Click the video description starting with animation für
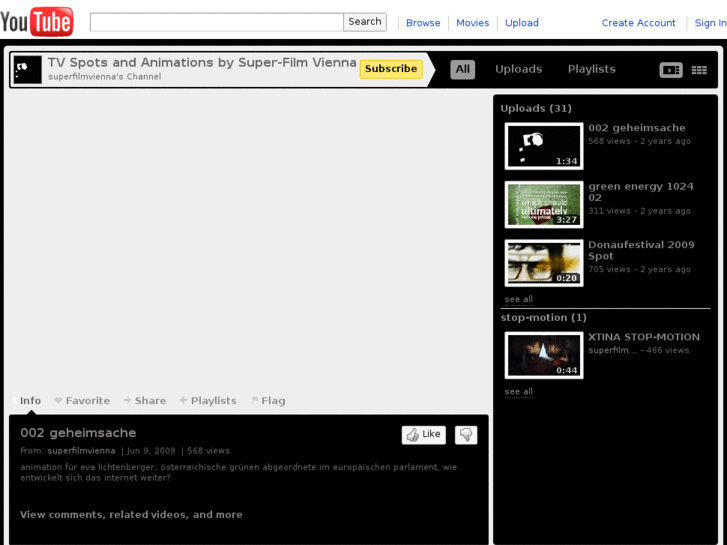727x545 pixels. pos(239,472)
